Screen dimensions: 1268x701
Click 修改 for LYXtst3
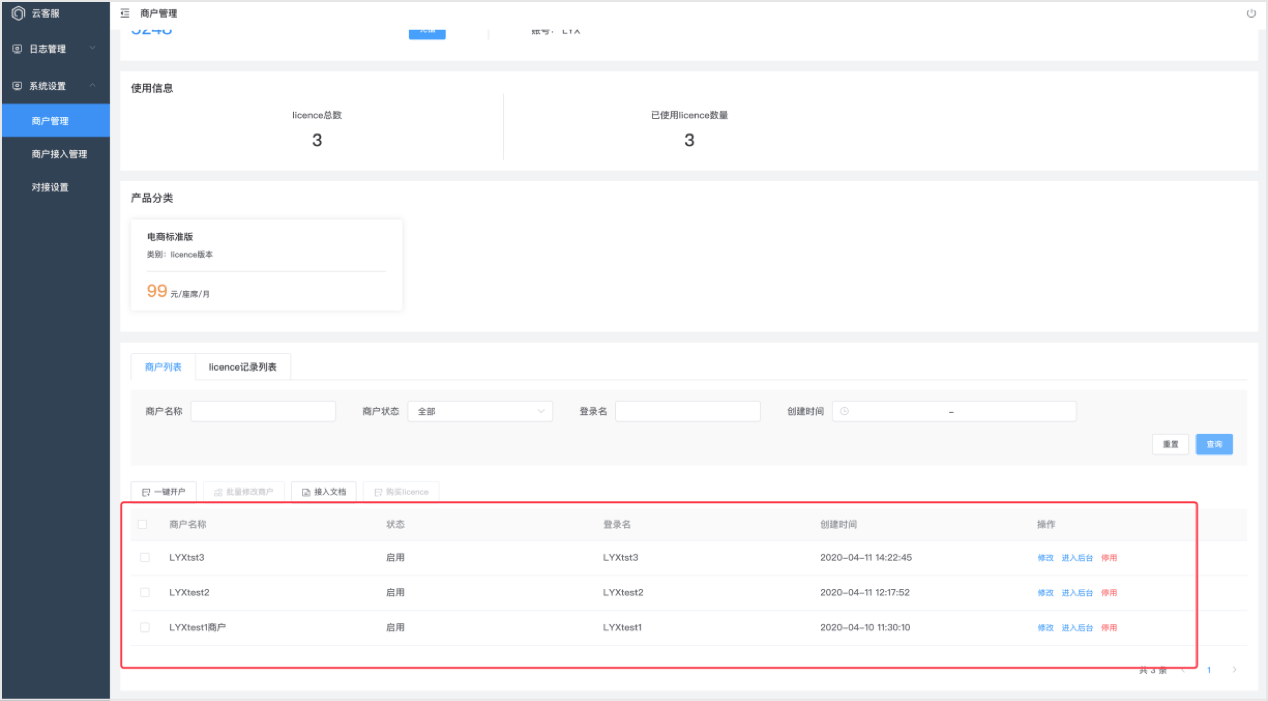click(x=1046, y=558)
